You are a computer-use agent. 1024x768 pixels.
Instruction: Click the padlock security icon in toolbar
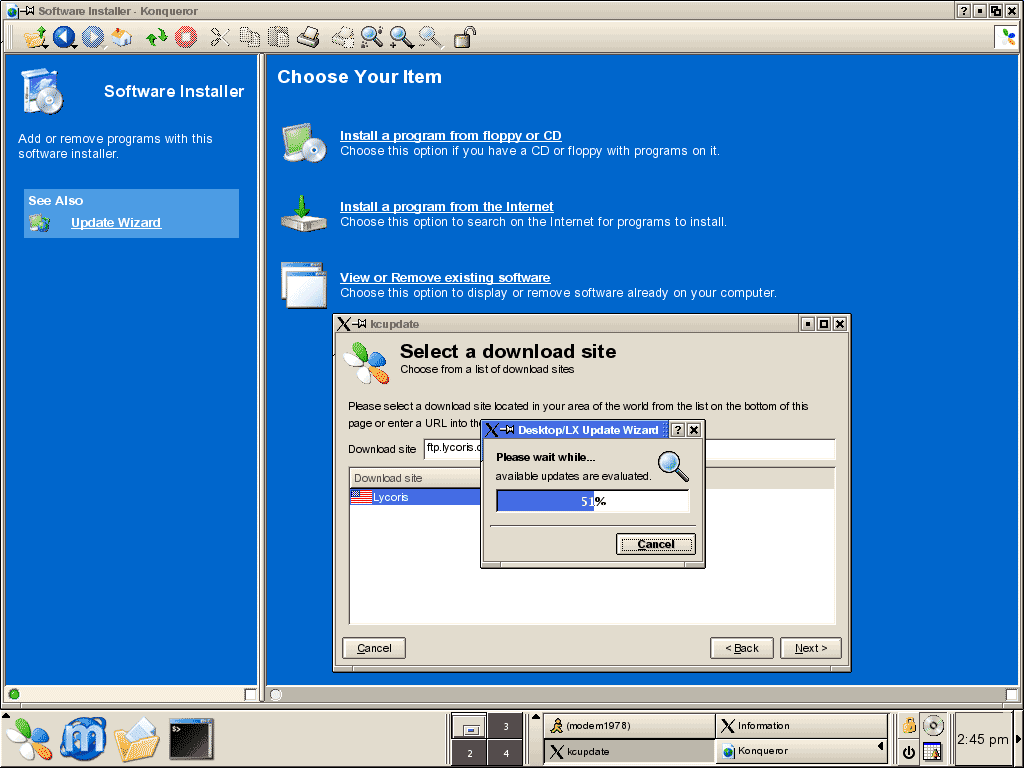(x=465, y=38)
